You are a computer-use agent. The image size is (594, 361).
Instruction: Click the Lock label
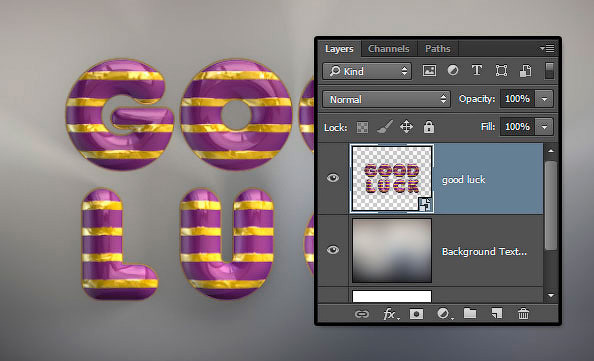click(x=336, y=128)
